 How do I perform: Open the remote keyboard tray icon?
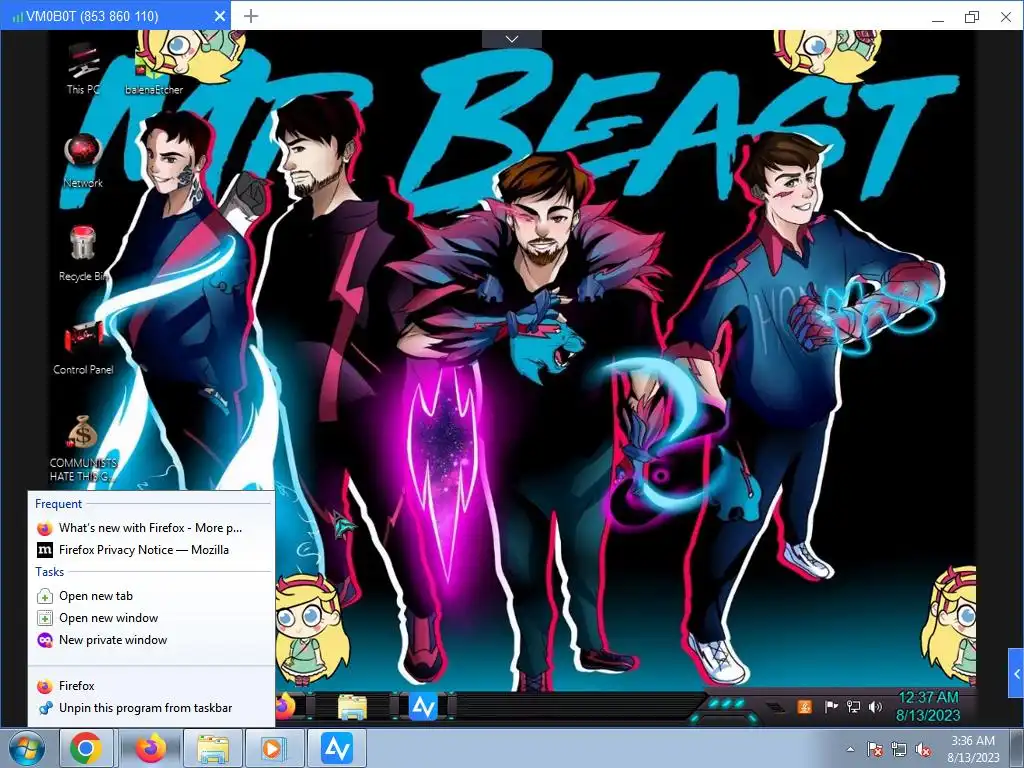775,707
